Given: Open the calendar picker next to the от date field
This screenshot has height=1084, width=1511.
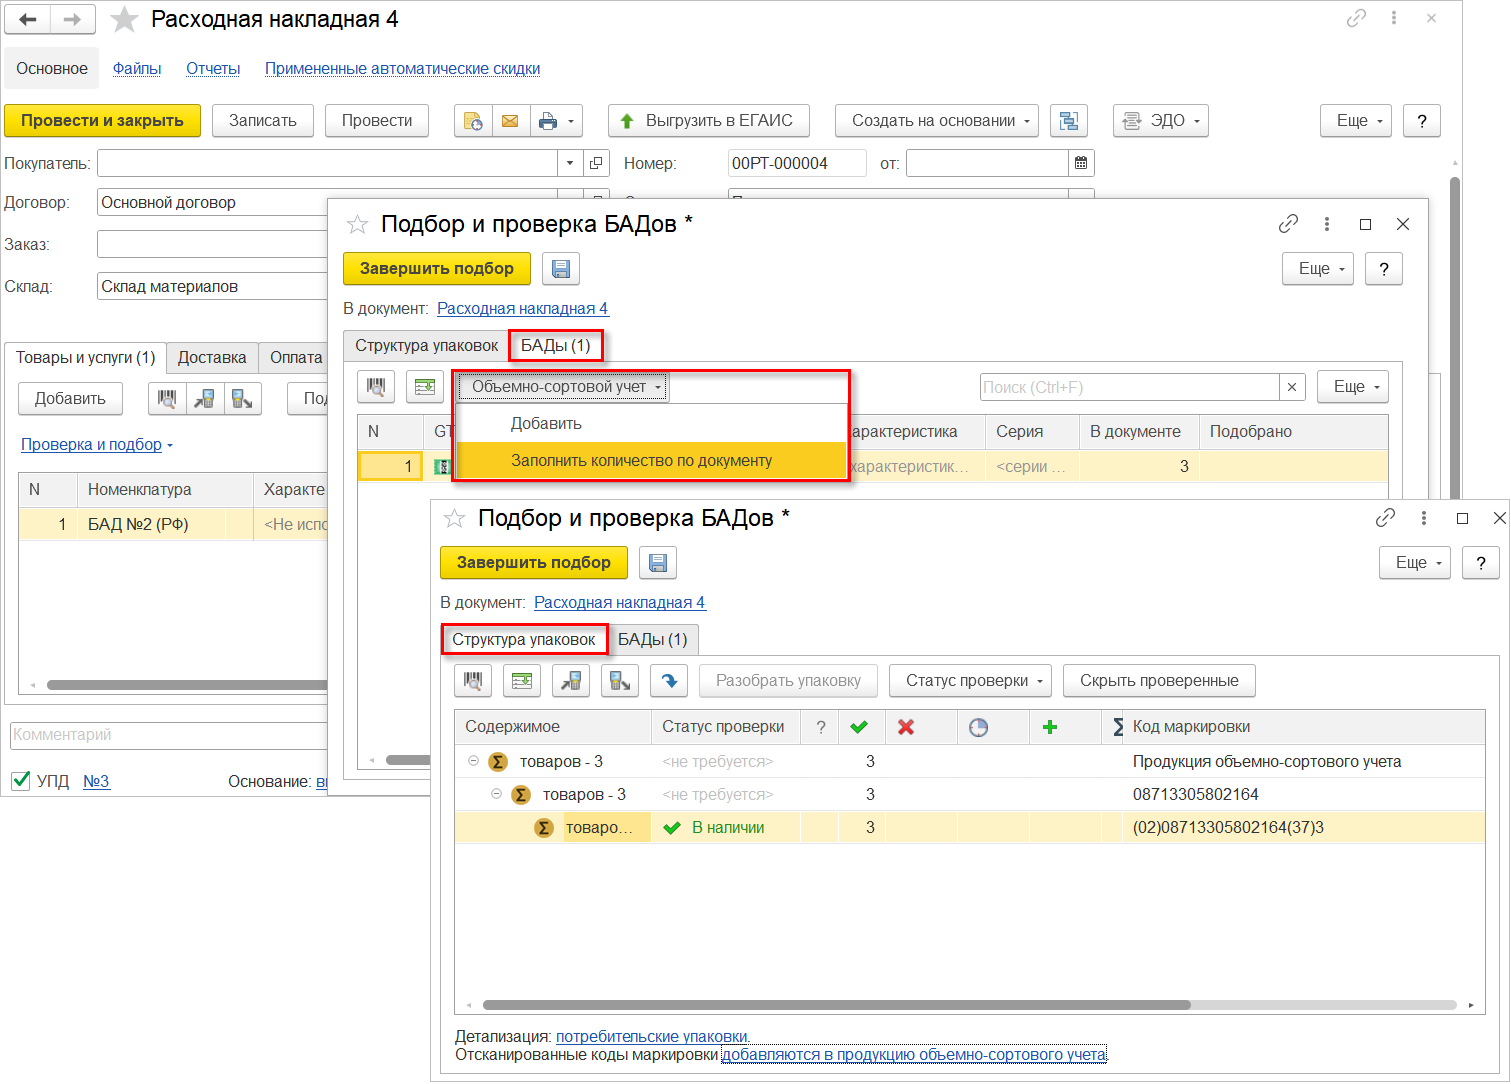Looking at the screenshot, I should pyautogui.click(x=1081, y=163).
